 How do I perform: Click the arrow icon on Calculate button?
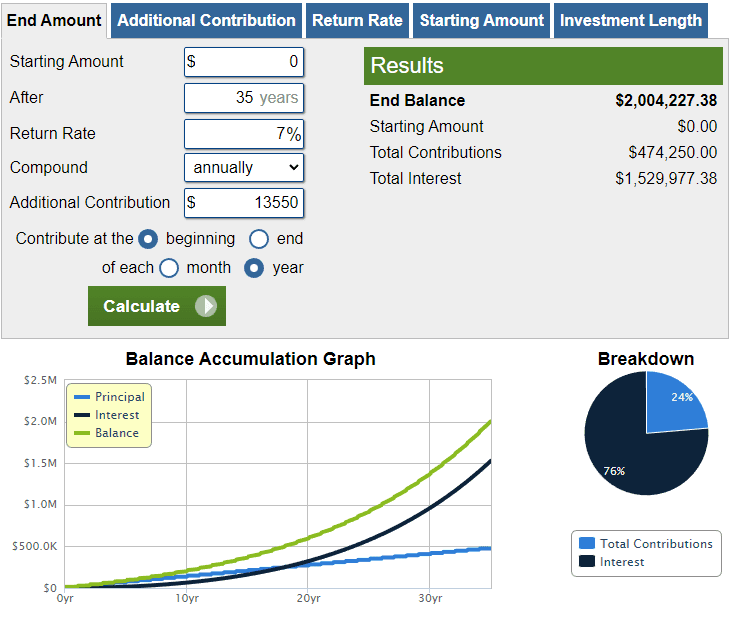206,306
